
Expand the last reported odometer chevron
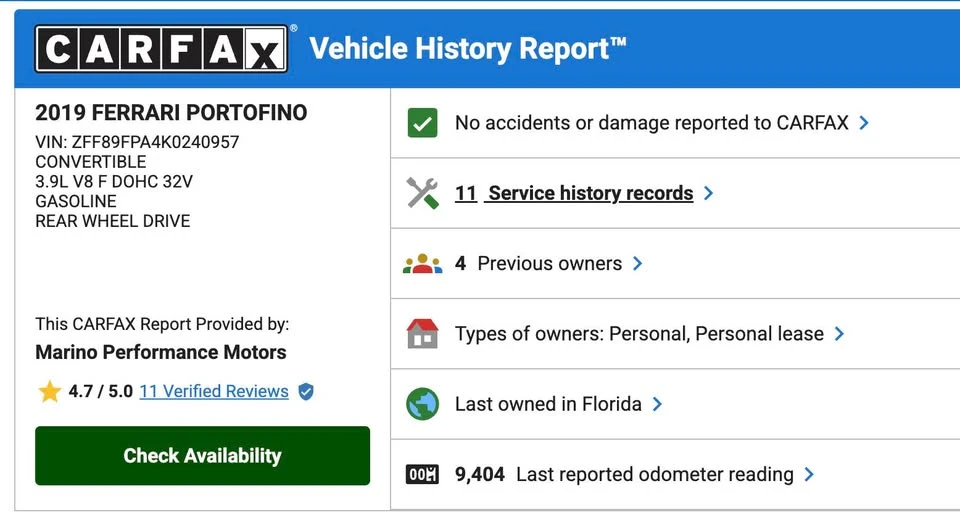click(809, 474)
